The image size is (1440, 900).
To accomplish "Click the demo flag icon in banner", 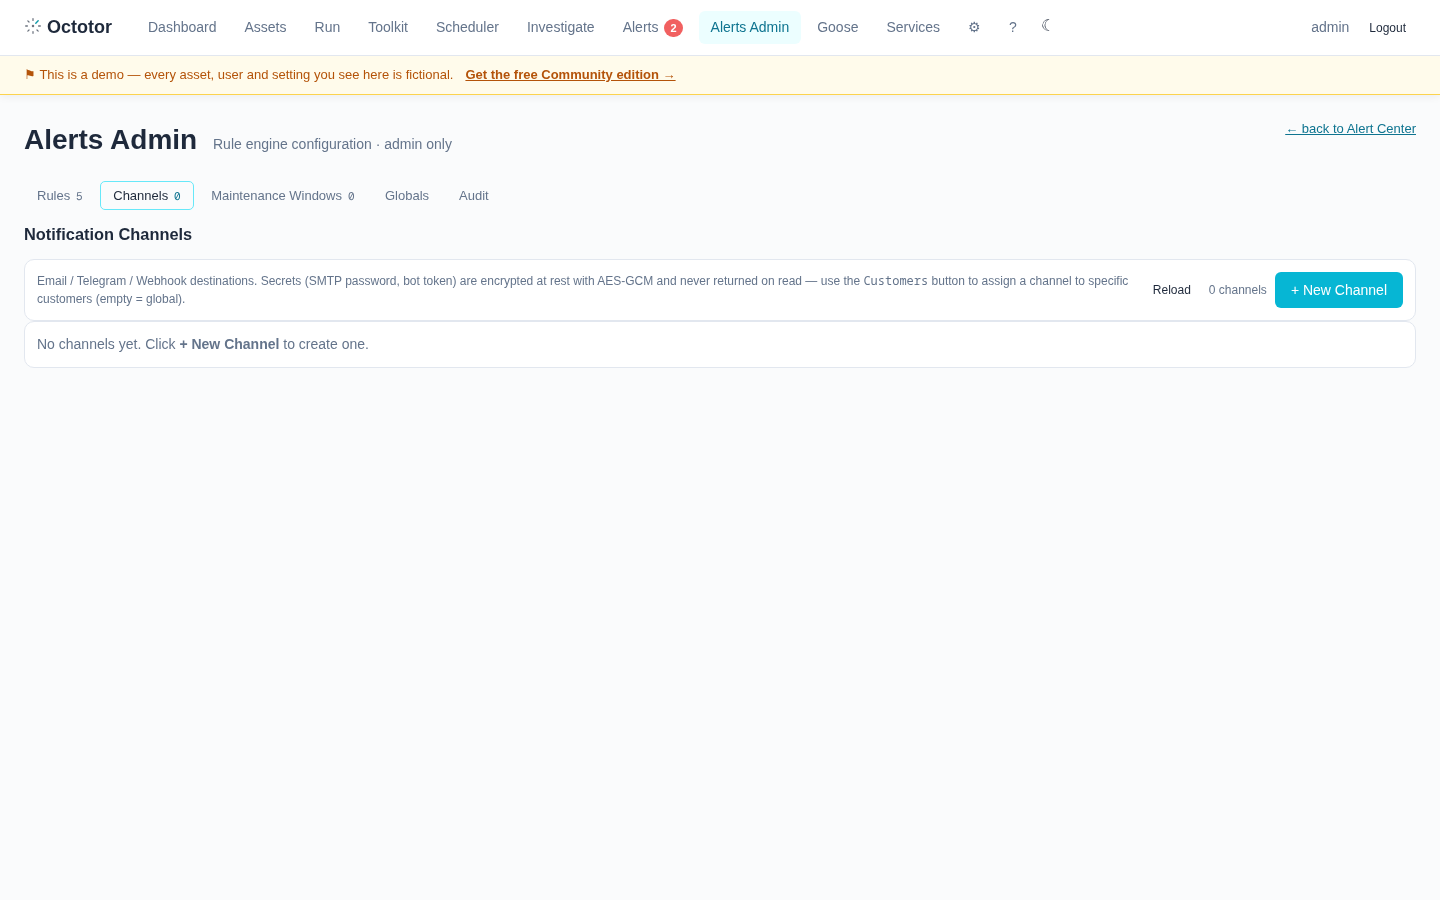I will [x=30, y=75].
